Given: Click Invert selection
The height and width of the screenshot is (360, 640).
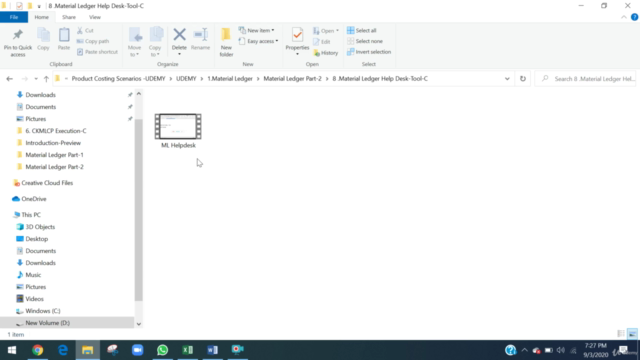Looking at the screenshot, I should coord(369,52).
